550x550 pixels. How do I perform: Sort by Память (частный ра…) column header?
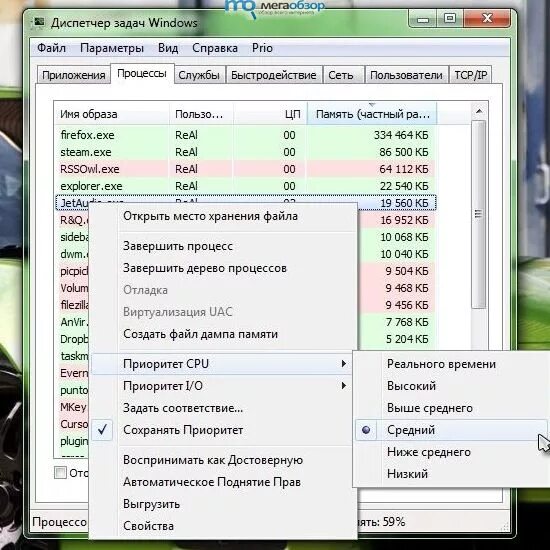click(x=372, y=114)
